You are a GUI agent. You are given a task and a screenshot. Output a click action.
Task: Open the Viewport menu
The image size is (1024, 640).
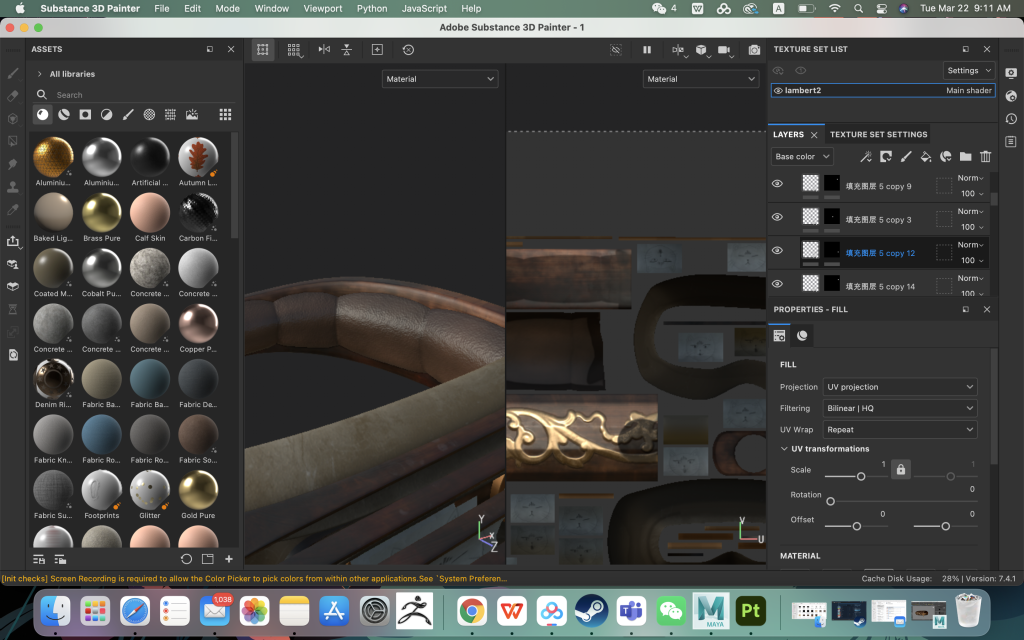(323, 8)
